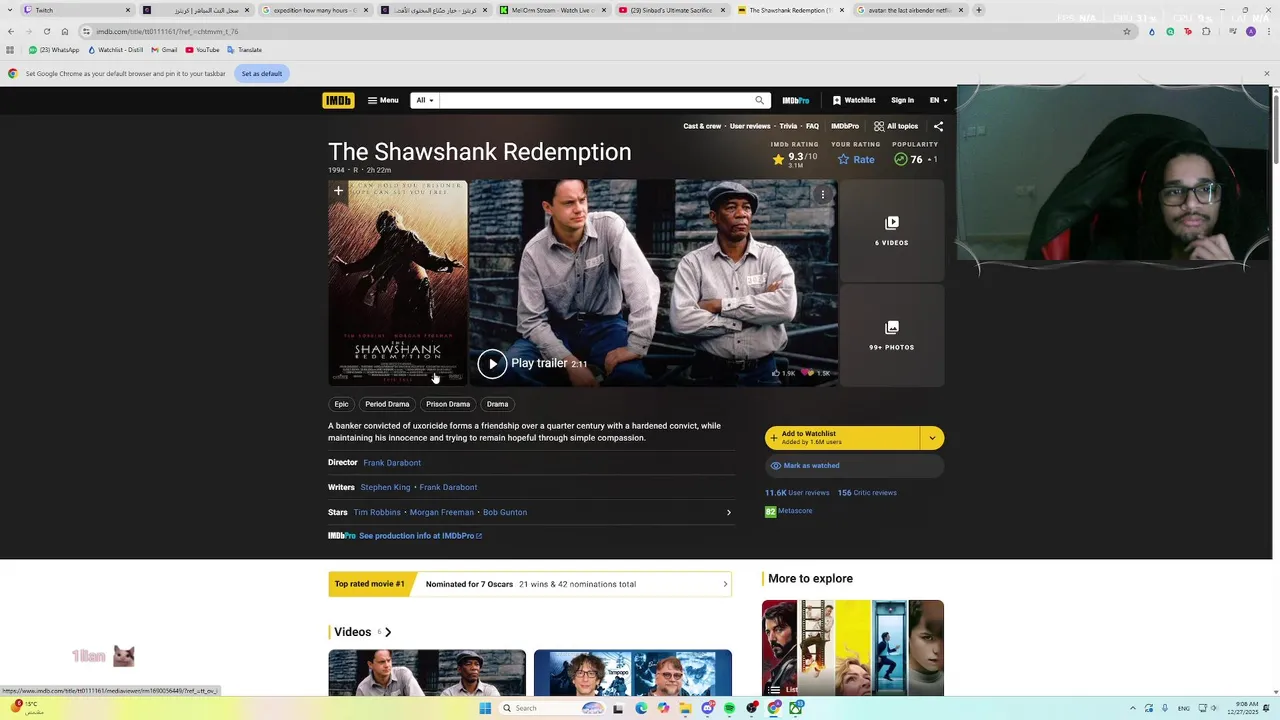The width and height of the screenshot is (1280, 720).
Task: See production info at IMDbPro
Action: pyautogui.click(x=419, y=536)
